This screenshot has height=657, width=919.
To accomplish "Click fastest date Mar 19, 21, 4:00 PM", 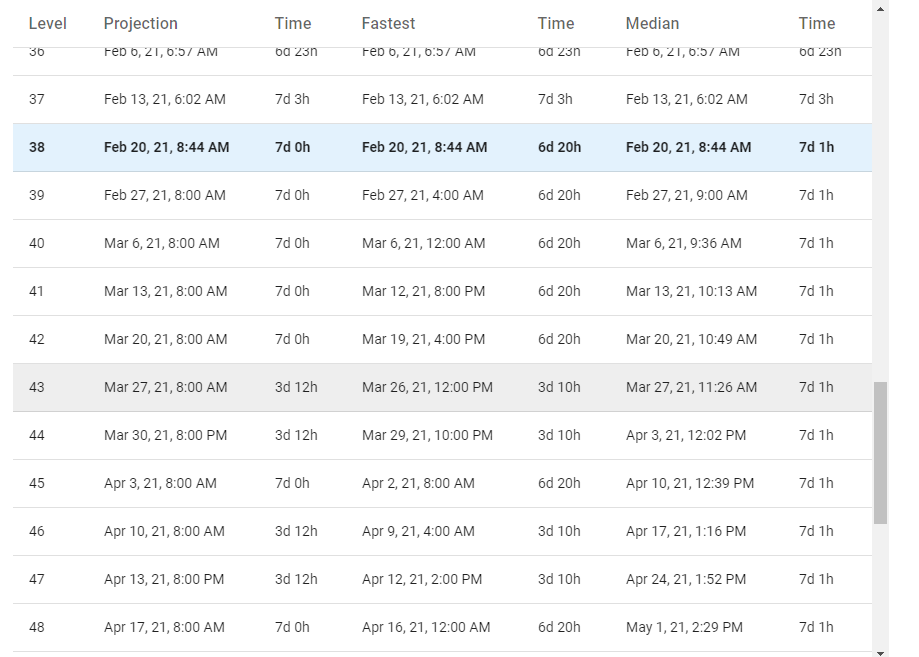I will click(x=423, y=339).
